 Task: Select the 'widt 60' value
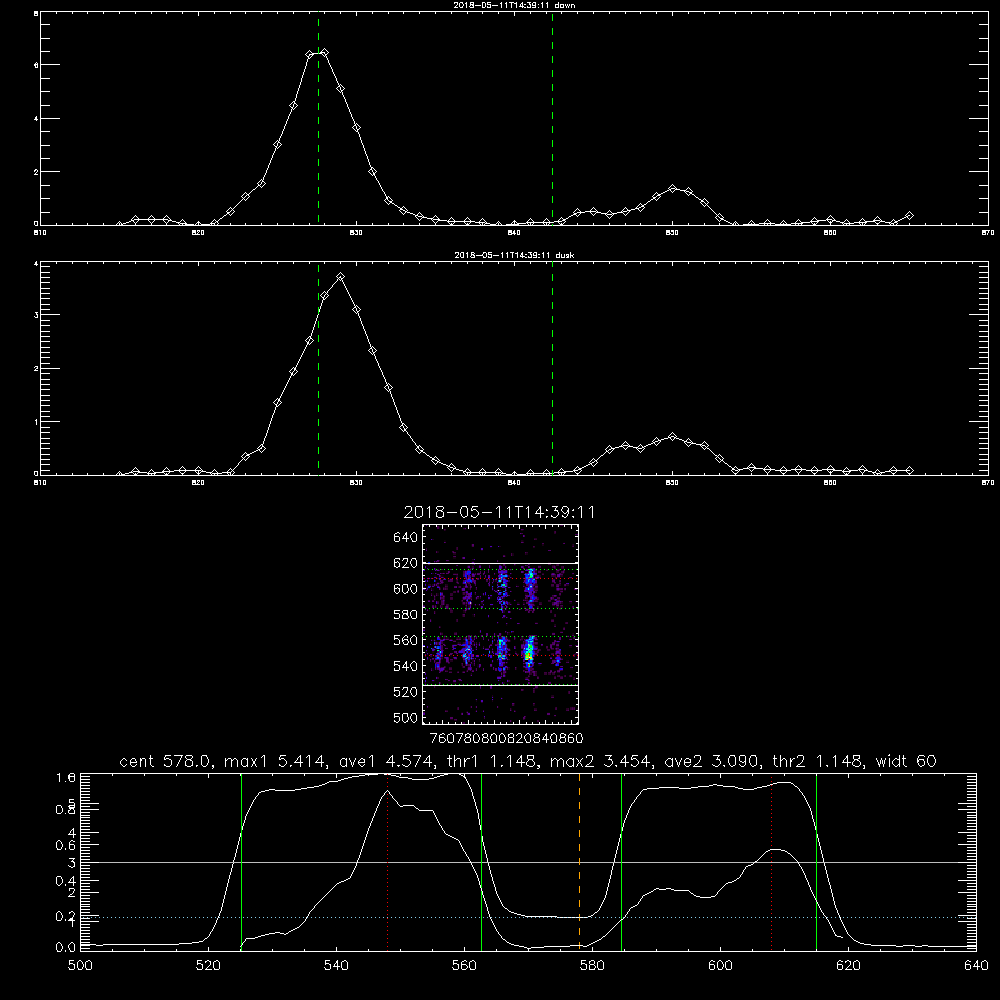tap(906, 761)
